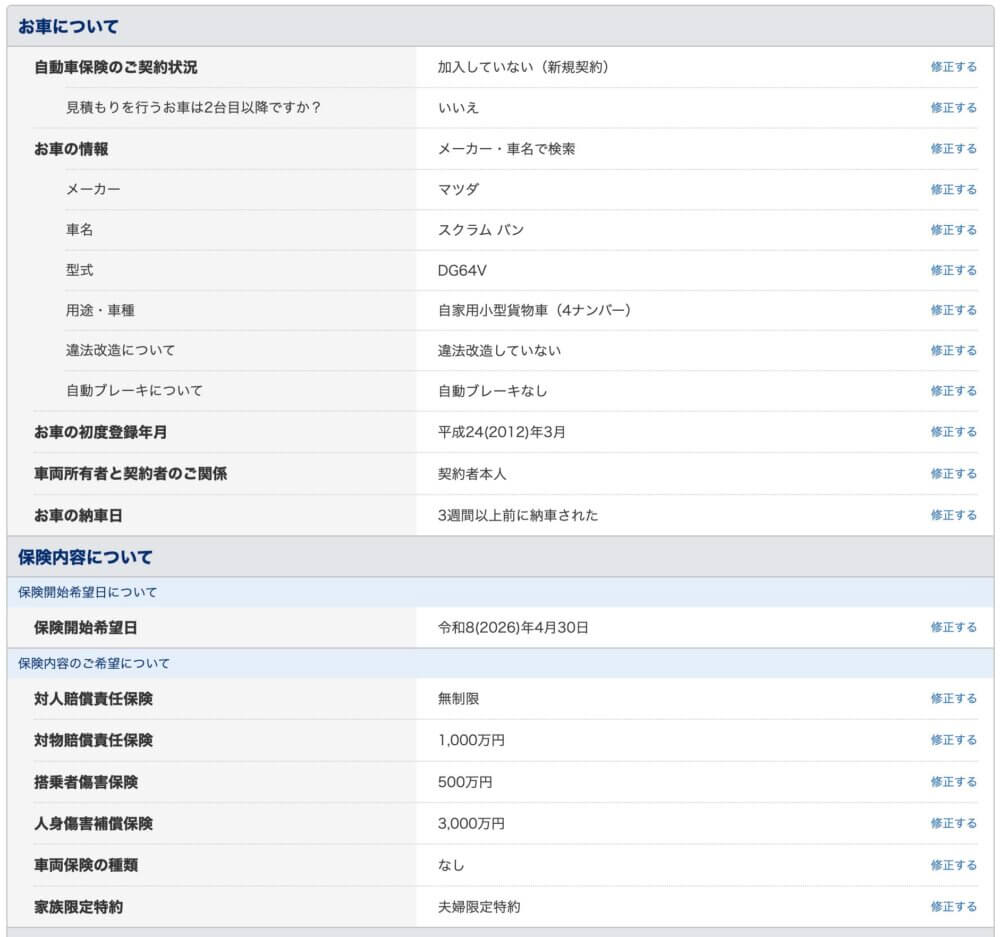Click 修正する beside 車名 スクラム バン
Viewport: 1000px width, 937px height.
click(953, 229)
